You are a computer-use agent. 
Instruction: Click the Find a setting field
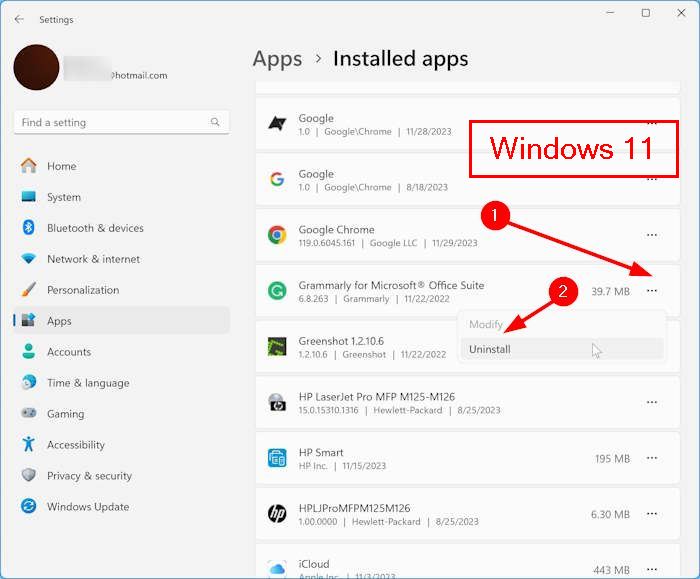(x=121, y=122)
